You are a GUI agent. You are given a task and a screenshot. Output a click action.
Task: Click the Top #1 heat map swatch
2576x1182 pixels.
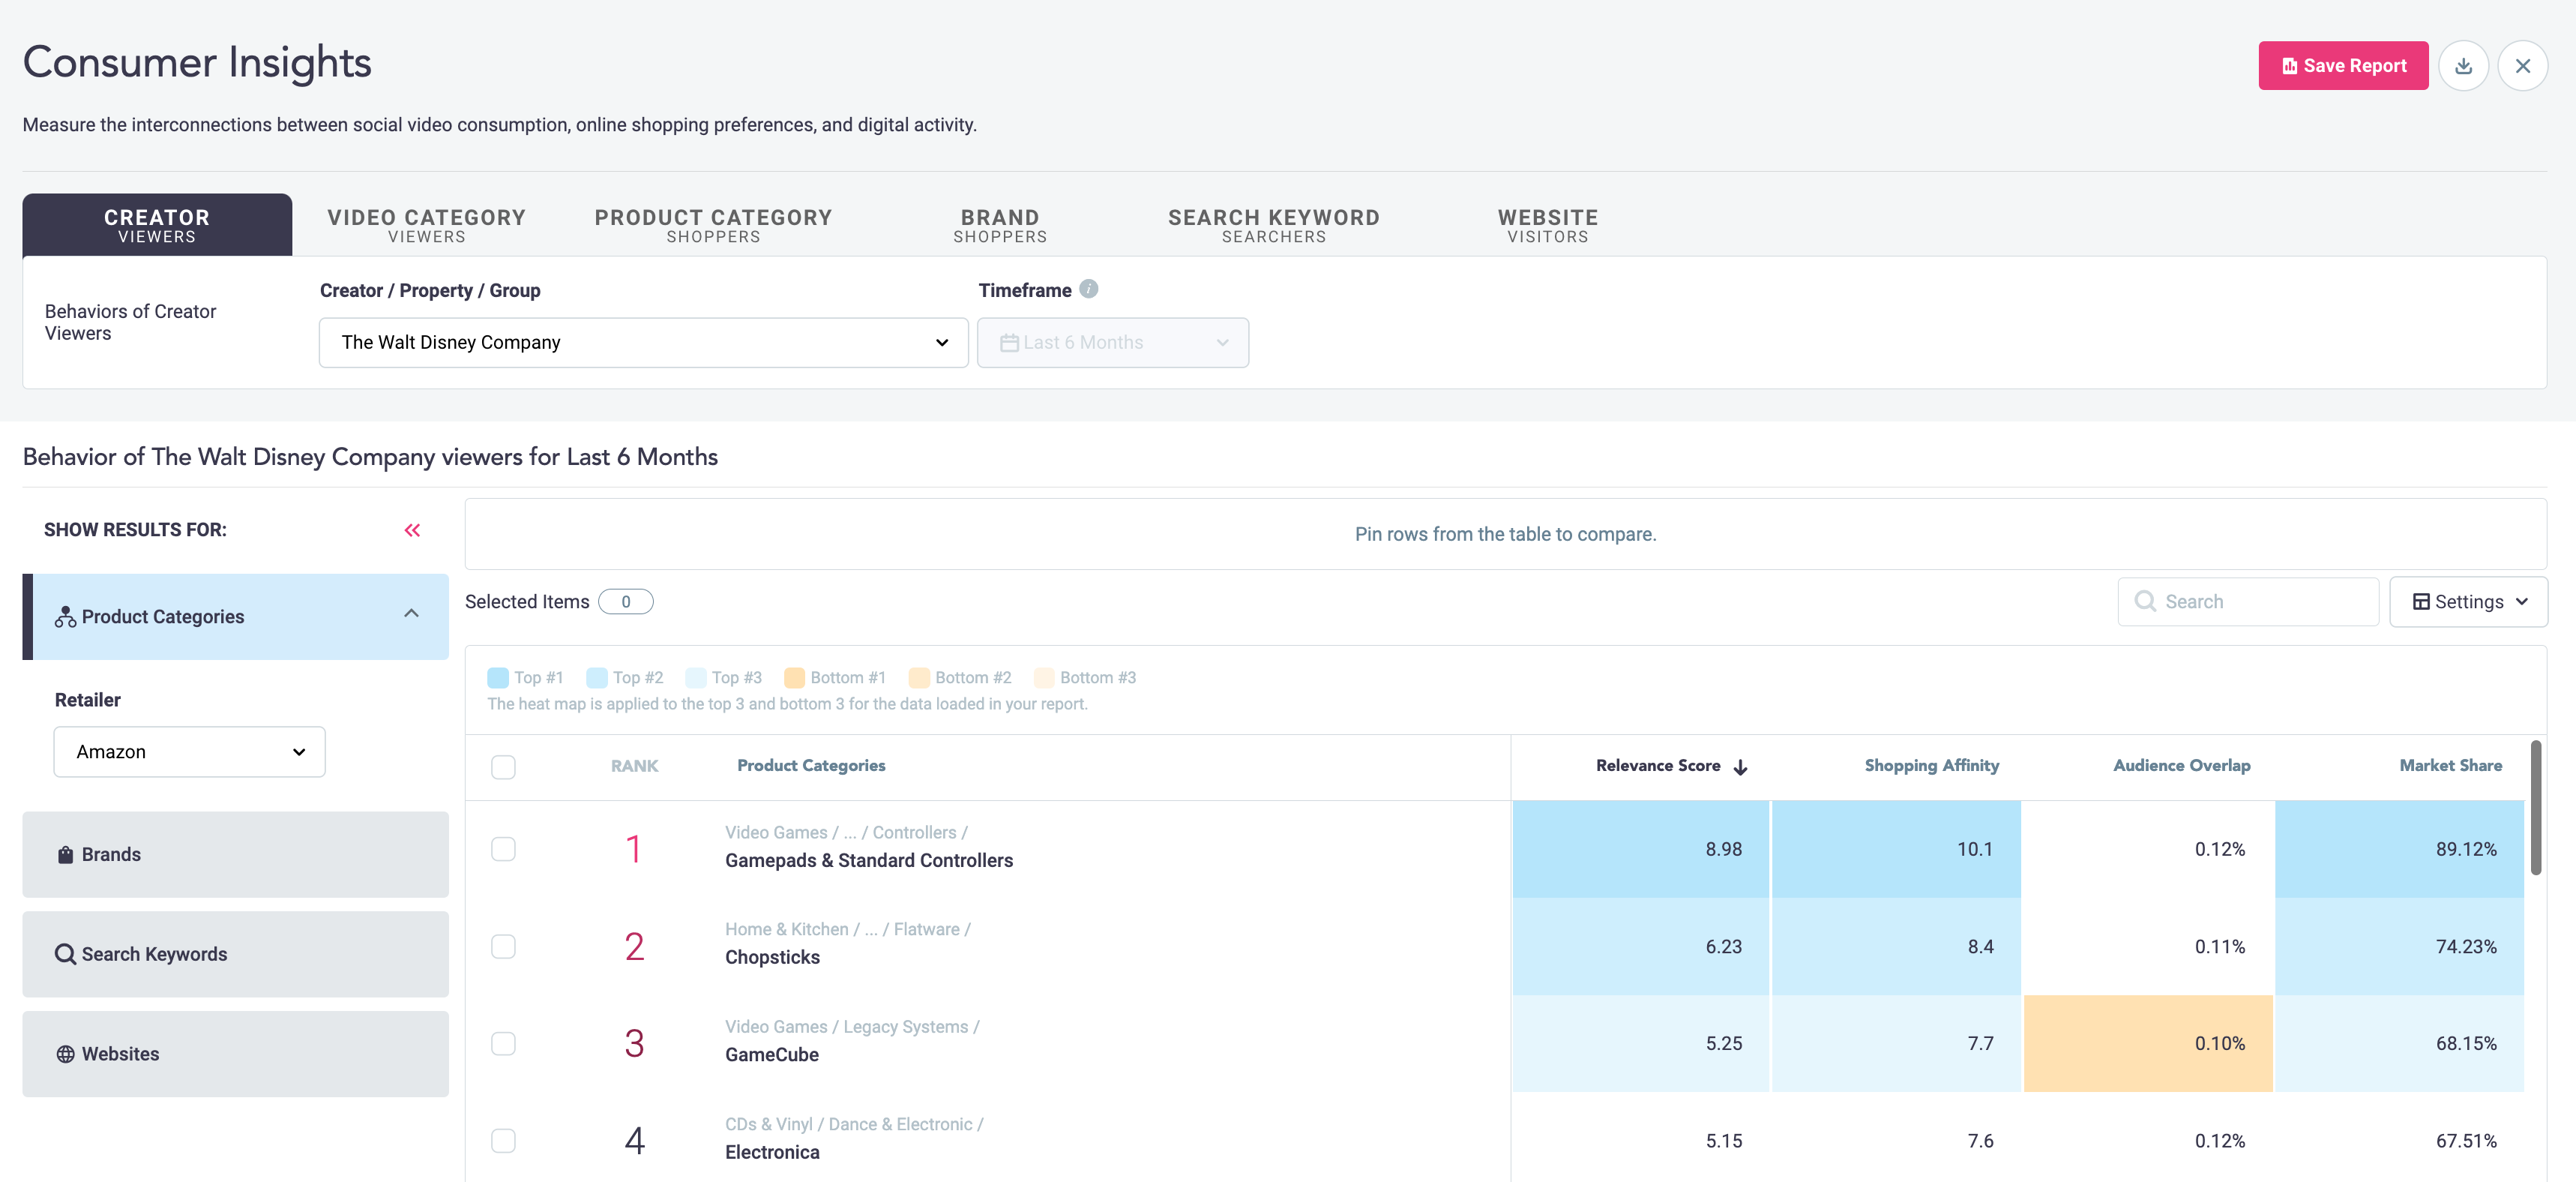coord(498,677)
